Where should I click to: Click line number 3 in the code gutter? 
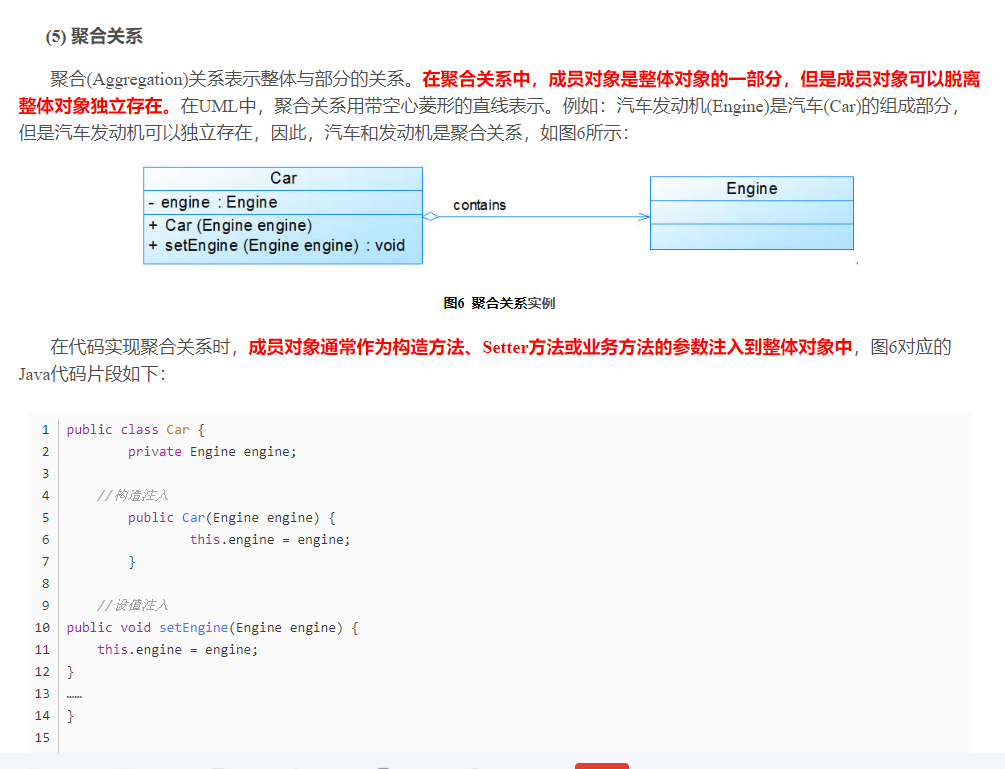click(x=46, y=474)
